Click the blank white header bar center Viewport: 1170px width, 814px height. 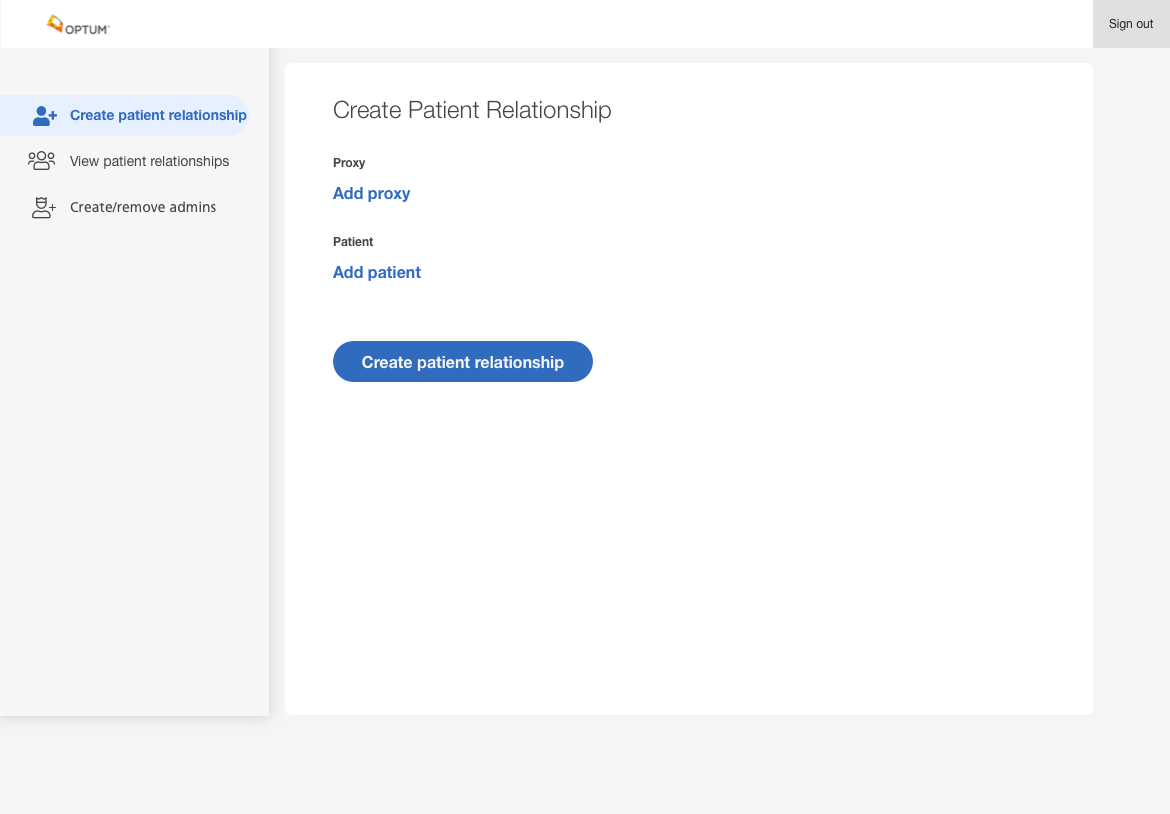600,24
